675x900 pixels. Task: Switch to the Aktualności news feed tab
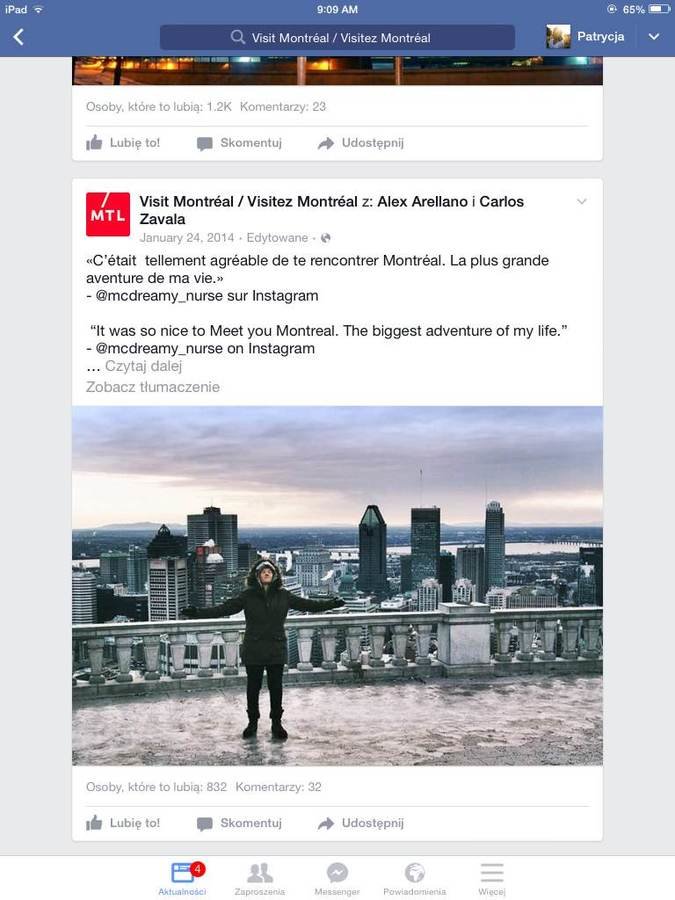pos(183,878)
